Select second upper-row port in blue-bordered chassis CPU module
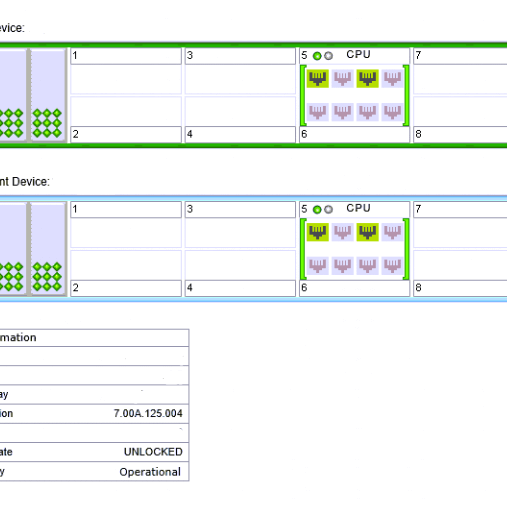The height and width of the screenshot is (507, 507). pyautogui.click(x=342, y=232)
